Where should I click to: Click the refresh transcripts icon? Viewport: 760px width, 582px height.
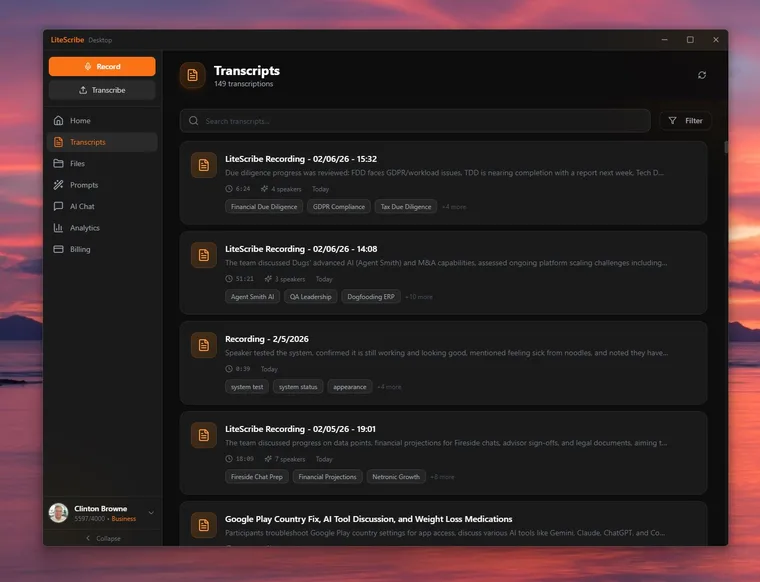click(x=702, y=75)
